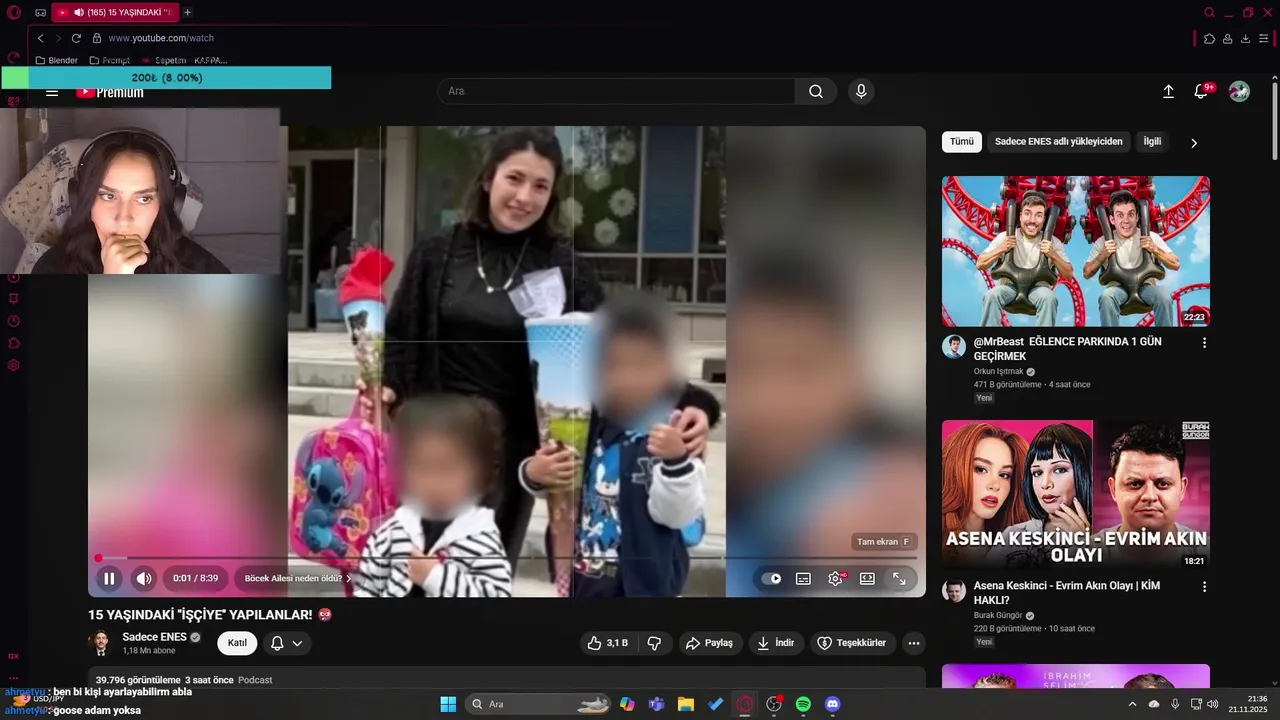Screen dimensions: 1280x720
Task: Open the player settings gear
Action: (835, 578)
